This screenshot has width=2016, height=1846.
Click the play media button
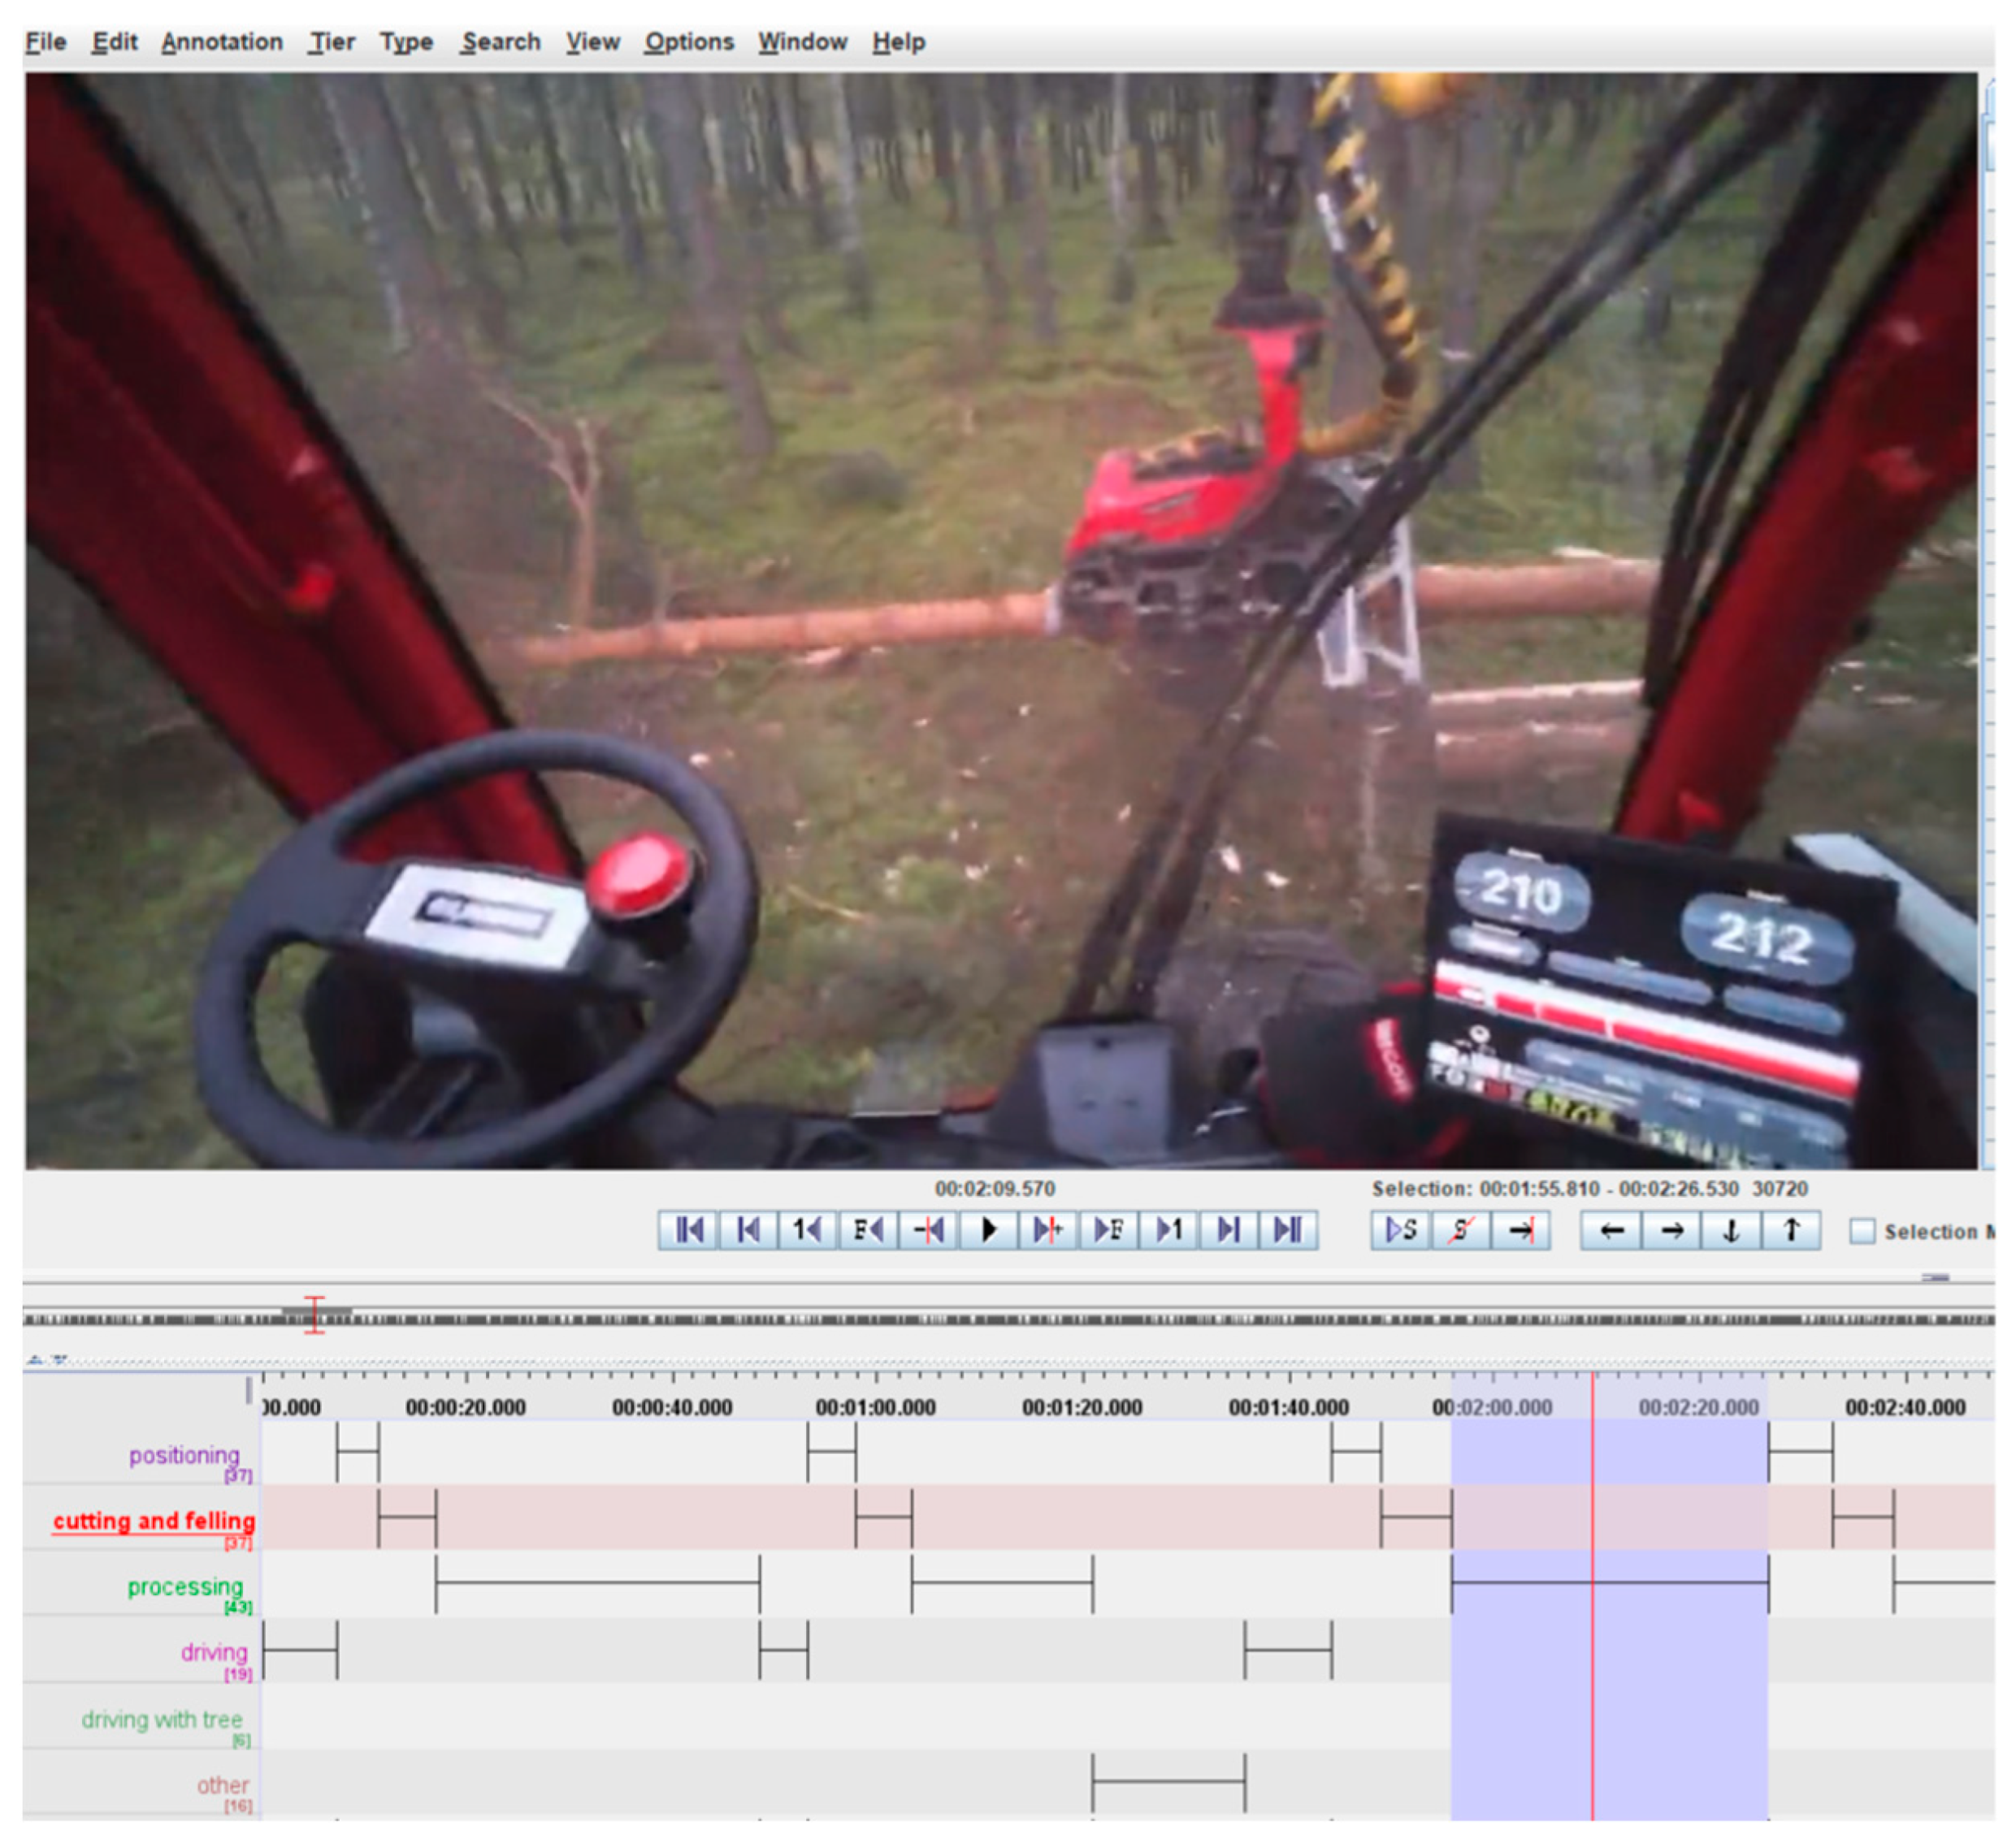pos(989,1230)
